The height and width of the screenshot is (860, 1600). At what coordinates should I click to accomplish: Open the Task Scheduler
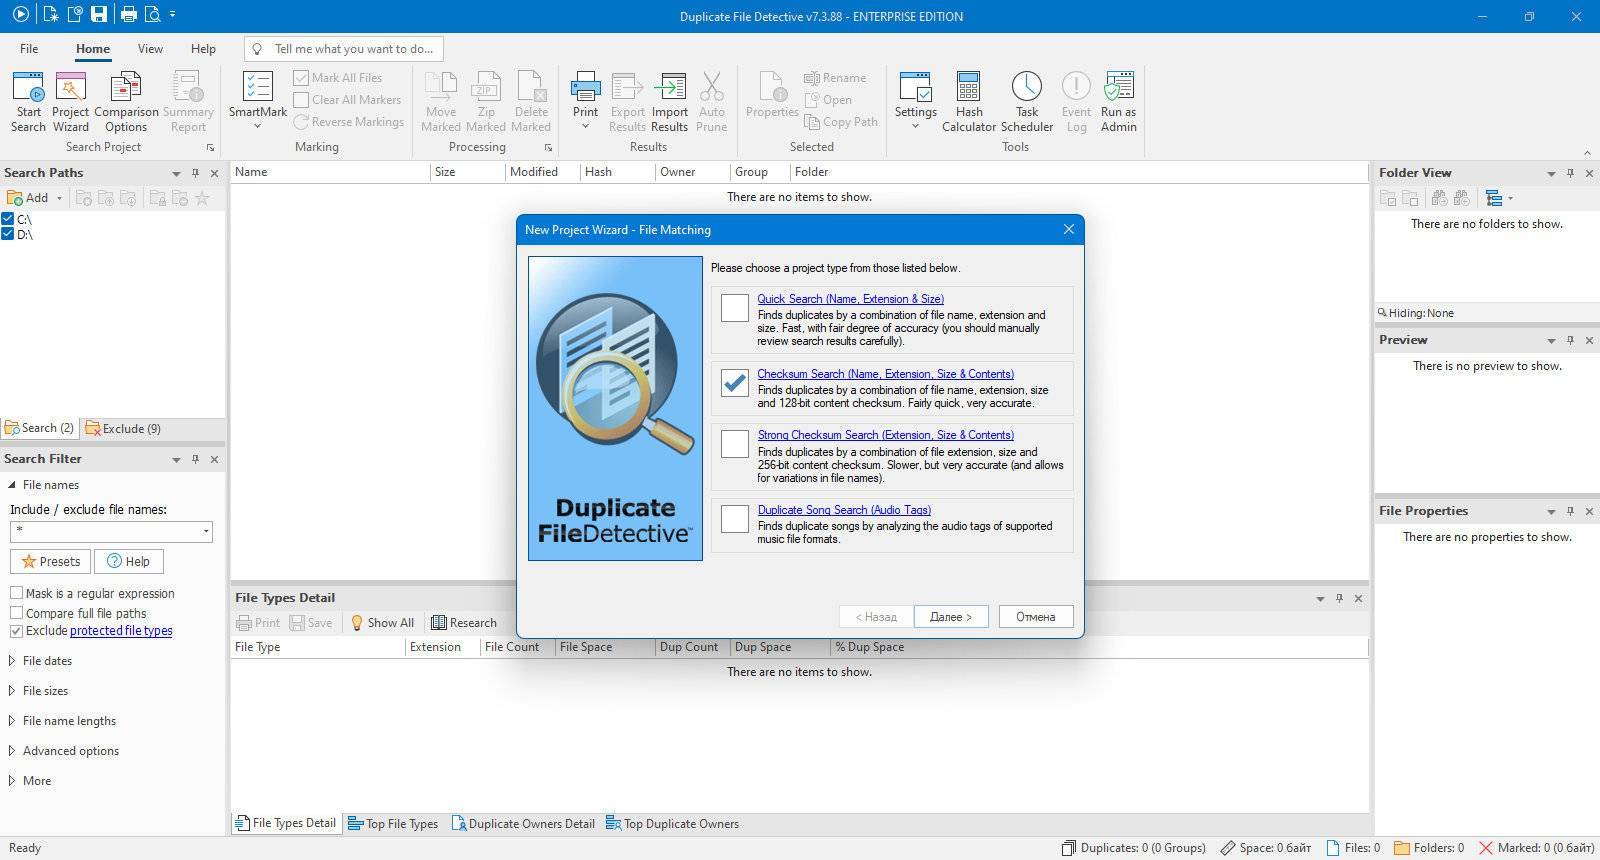tap(1026, 87)
